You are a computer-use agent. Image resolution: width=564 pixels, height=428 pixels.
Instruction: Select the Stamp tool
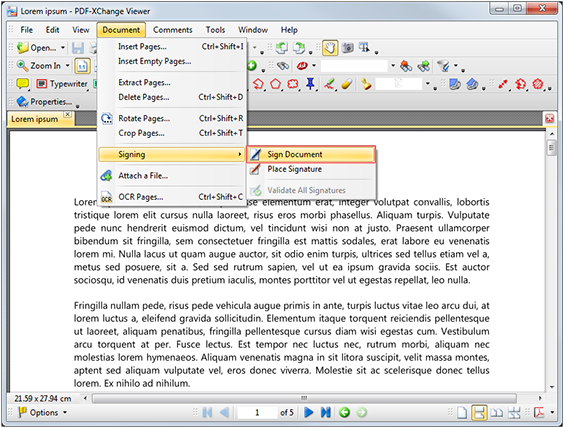tap(366, 84)
